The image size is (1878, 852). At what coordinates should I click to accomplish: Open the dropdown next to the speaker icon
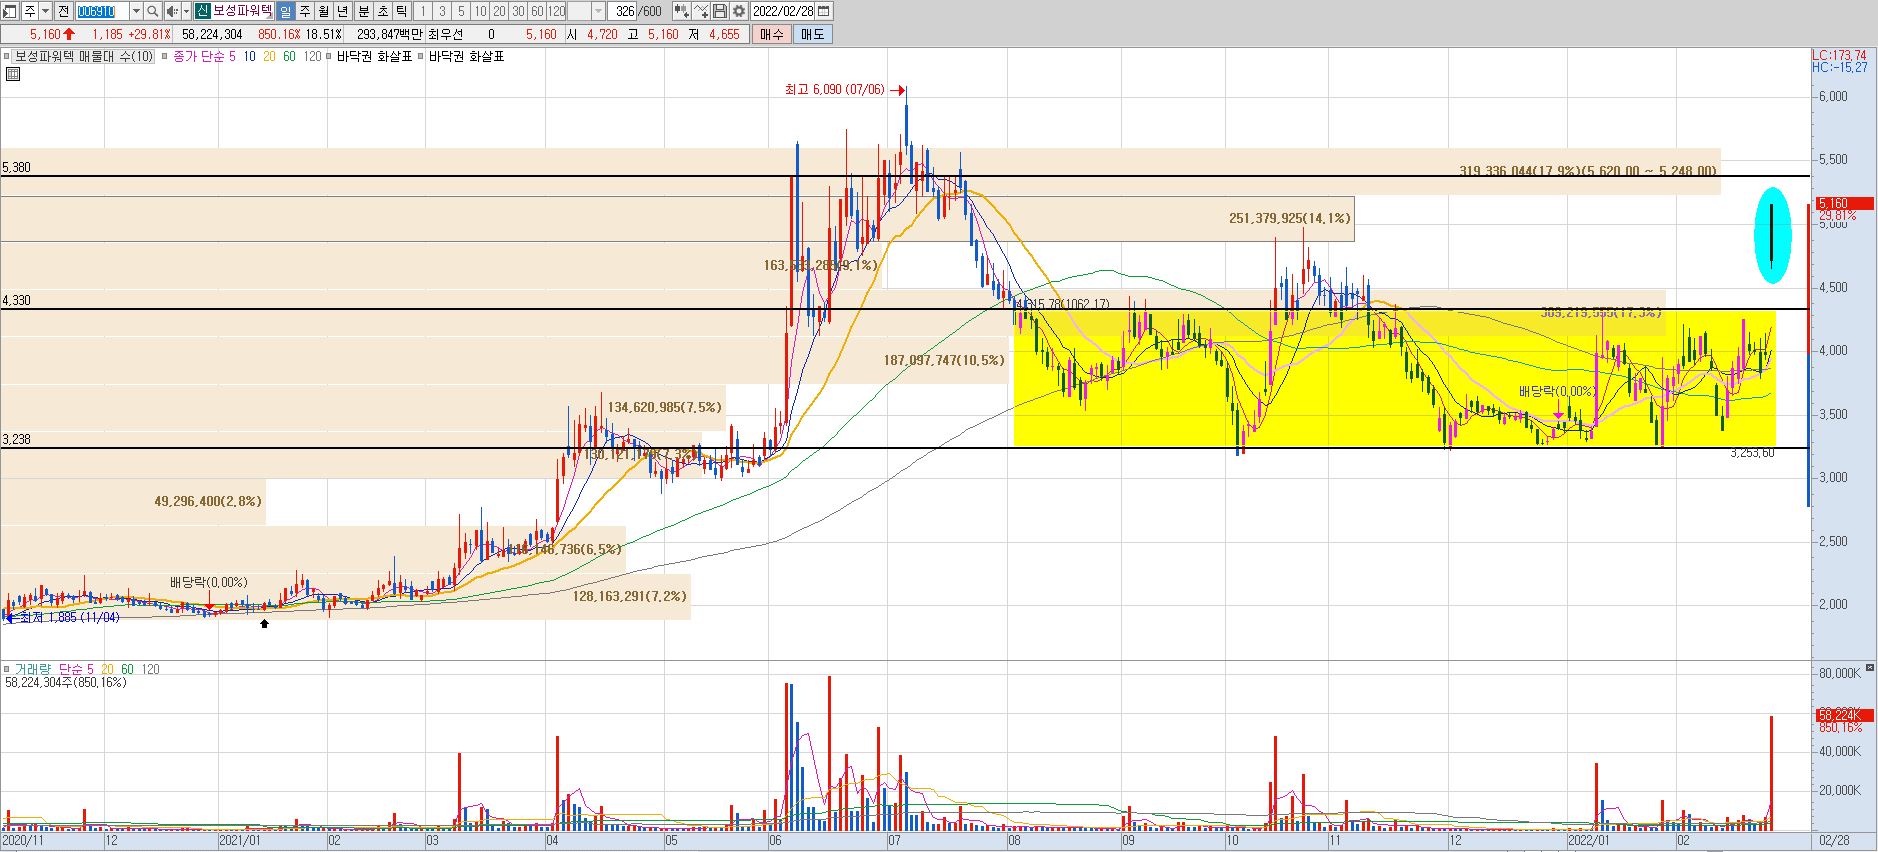pos(186,11)
